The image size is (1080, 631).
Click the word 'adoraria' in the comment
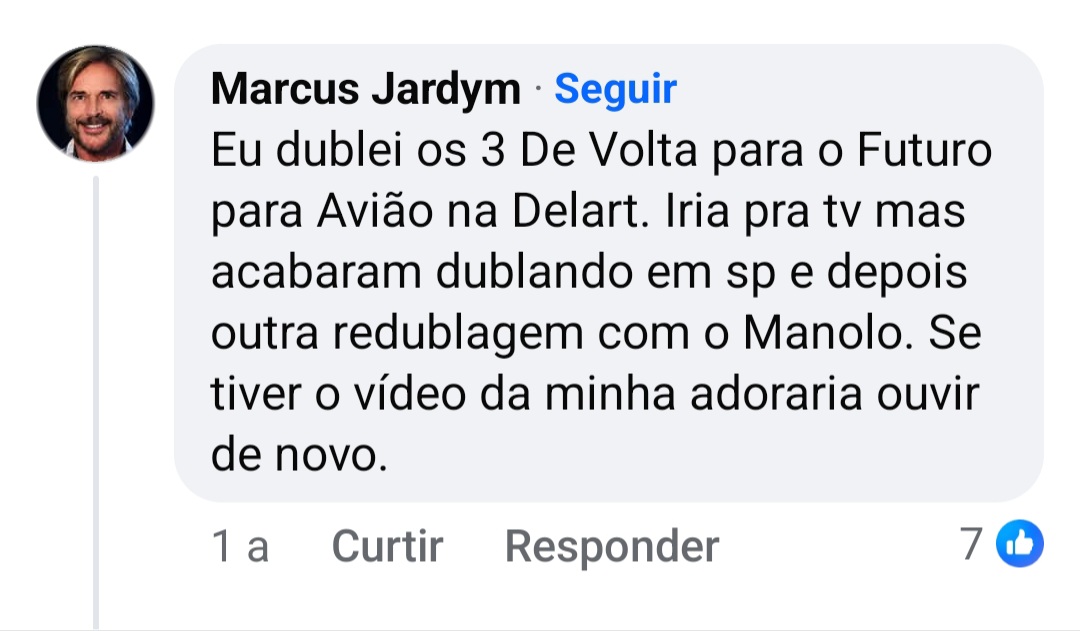click(776, 395)
